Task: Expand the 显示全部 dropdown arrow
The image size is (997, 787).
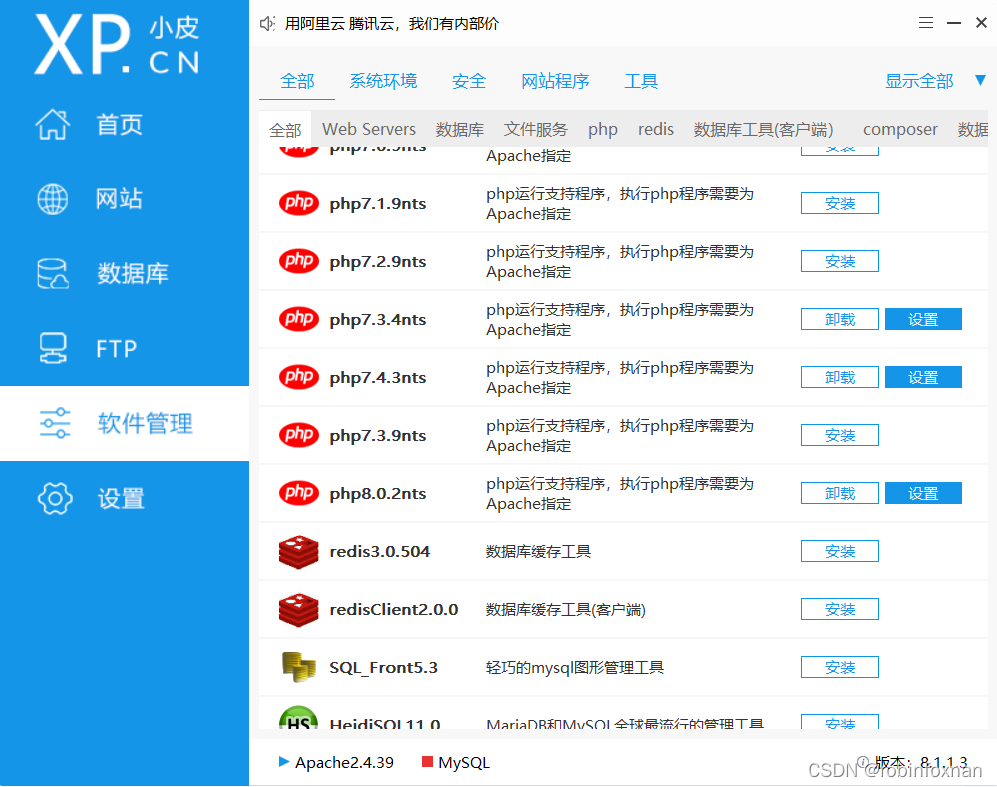Action: (980, 81)
